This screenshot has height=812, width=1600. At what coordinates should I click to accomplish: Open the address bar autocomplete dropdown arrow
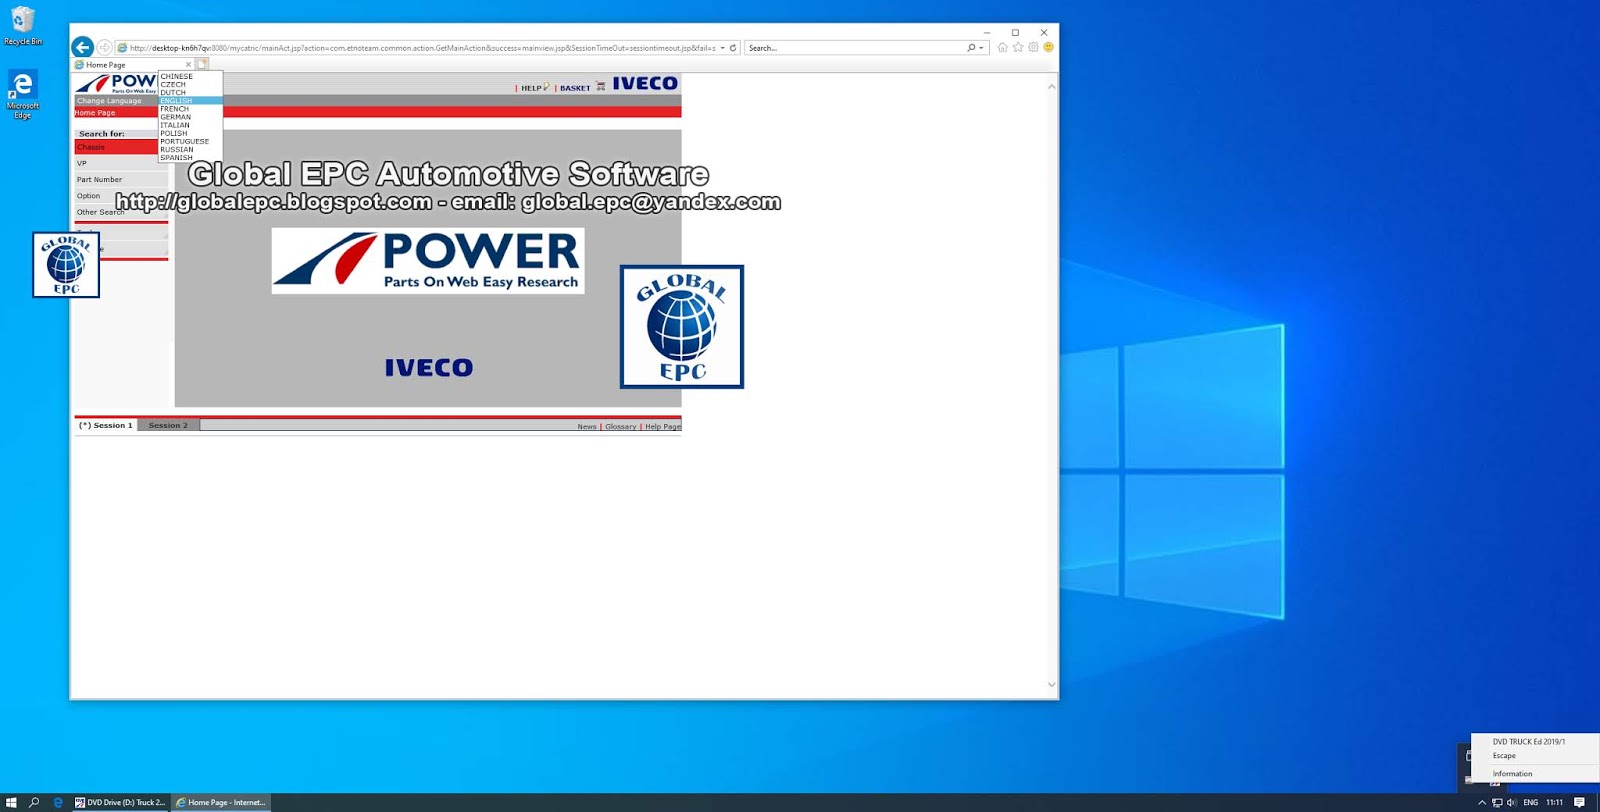coord(722,48)
